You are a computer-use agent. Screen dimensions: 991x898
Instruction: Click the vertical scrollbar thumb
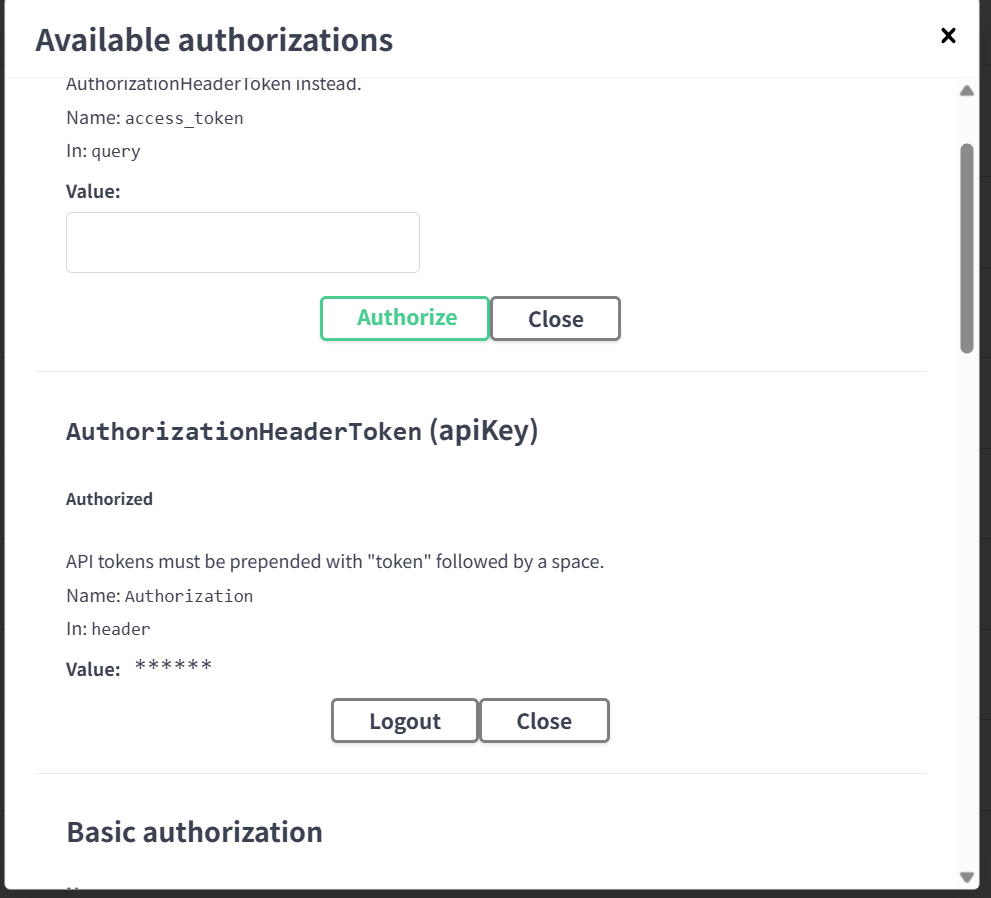click(966, 247)
